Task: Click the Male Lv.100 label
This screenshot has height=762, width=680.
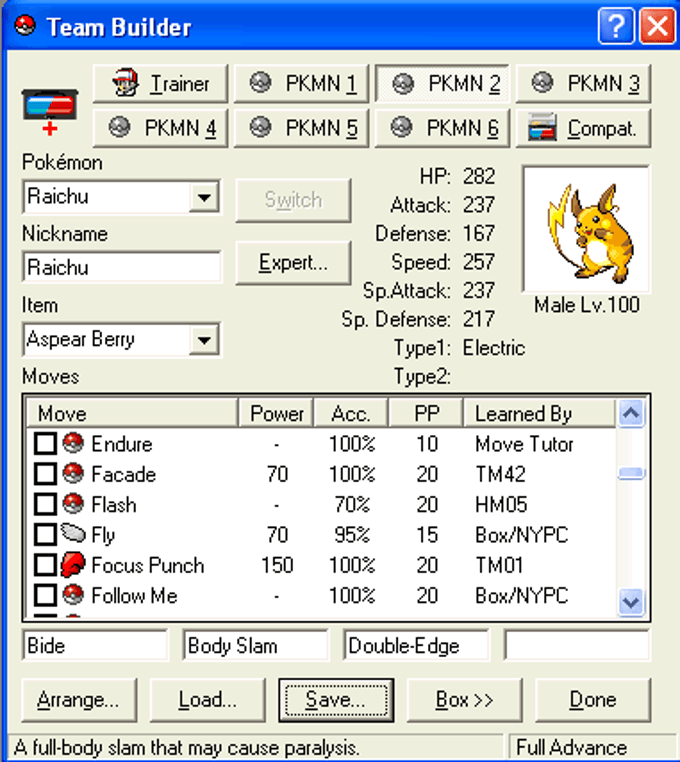Action: tap(587, 305)
